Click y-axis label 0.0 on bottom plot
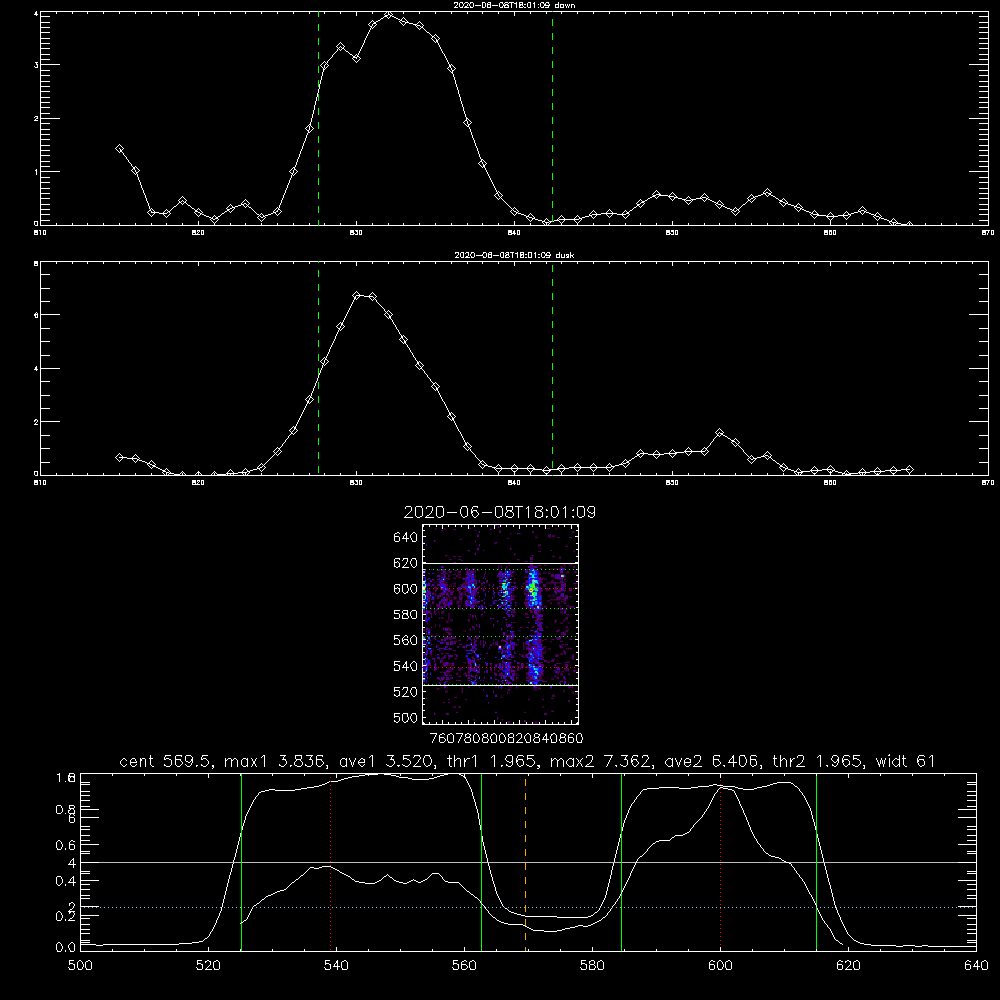The height and width of the screenshot is (1000, 1000). click(66, 948)
